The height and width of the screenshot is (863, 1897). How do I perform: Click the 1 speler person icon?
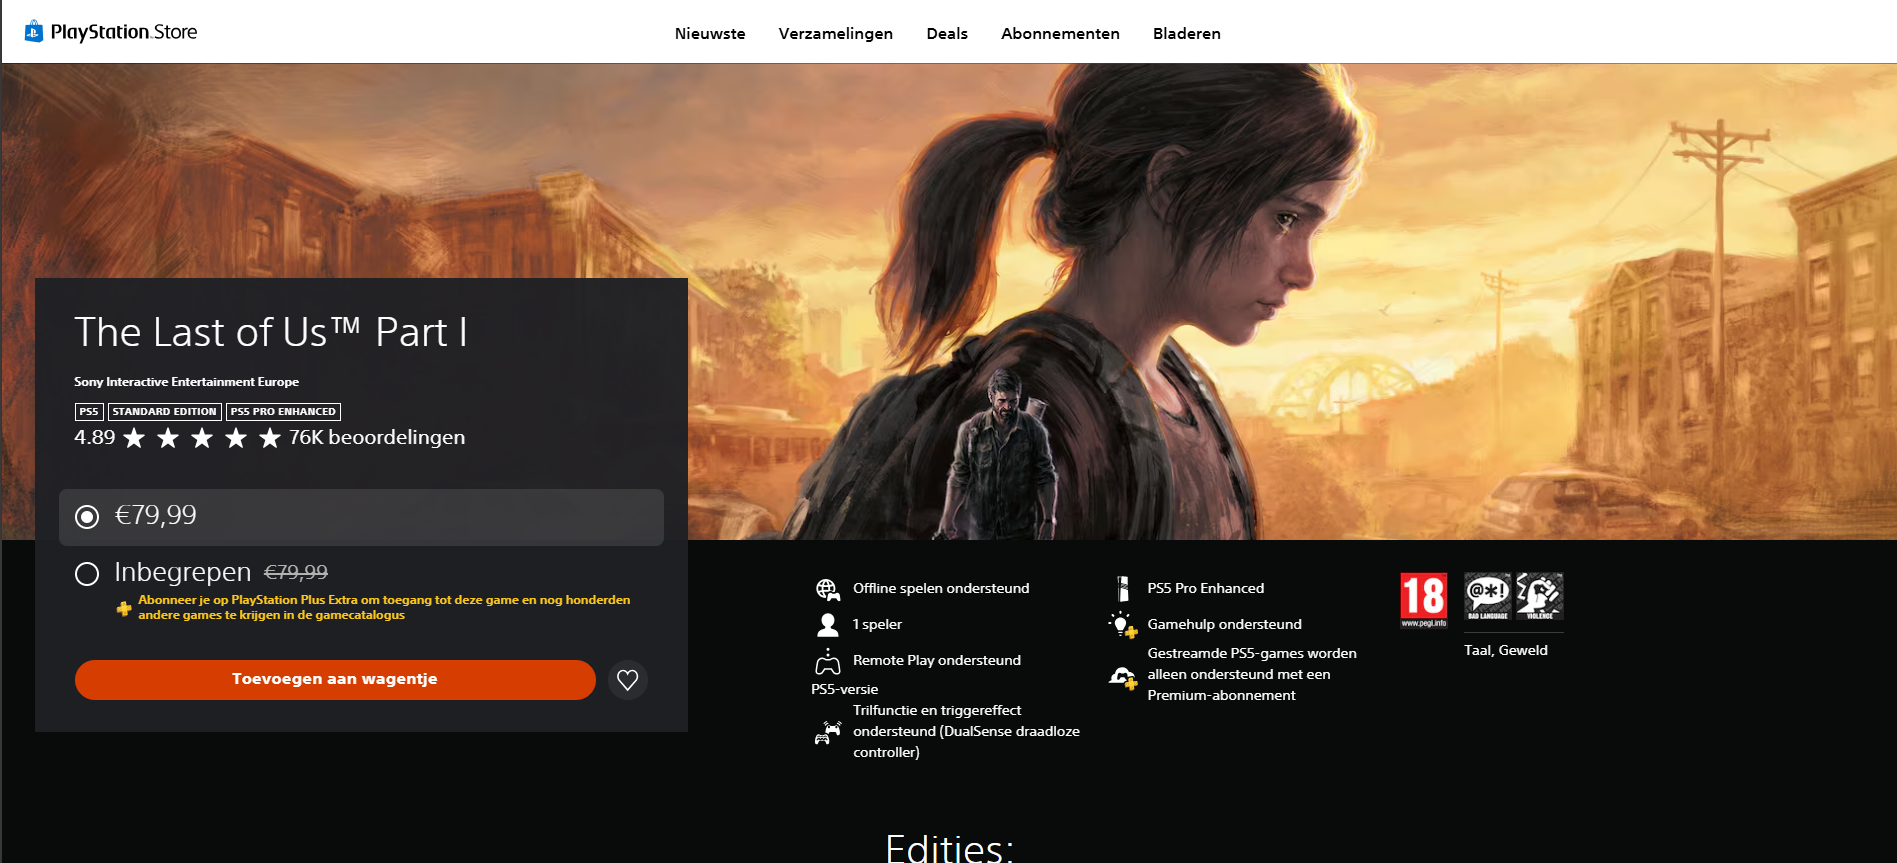(828, 625)
